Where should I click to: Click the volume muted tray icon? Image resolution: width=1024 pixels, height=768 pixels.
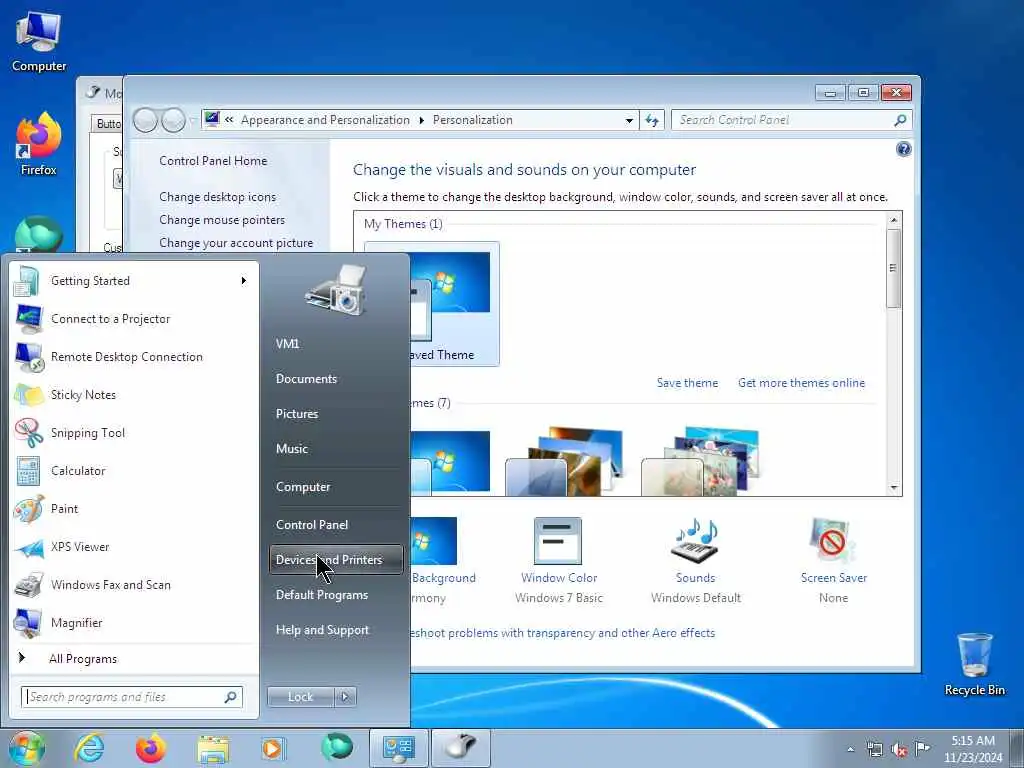(899, 750)
